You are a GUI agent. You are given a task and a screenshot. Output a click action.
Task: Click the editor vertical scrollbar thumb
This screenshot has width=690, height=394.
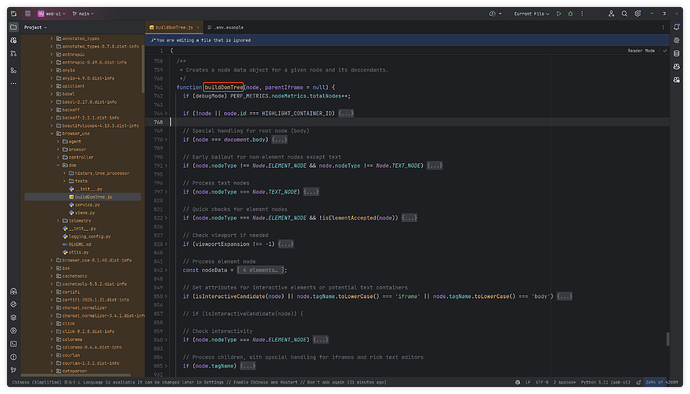[668, 339]
